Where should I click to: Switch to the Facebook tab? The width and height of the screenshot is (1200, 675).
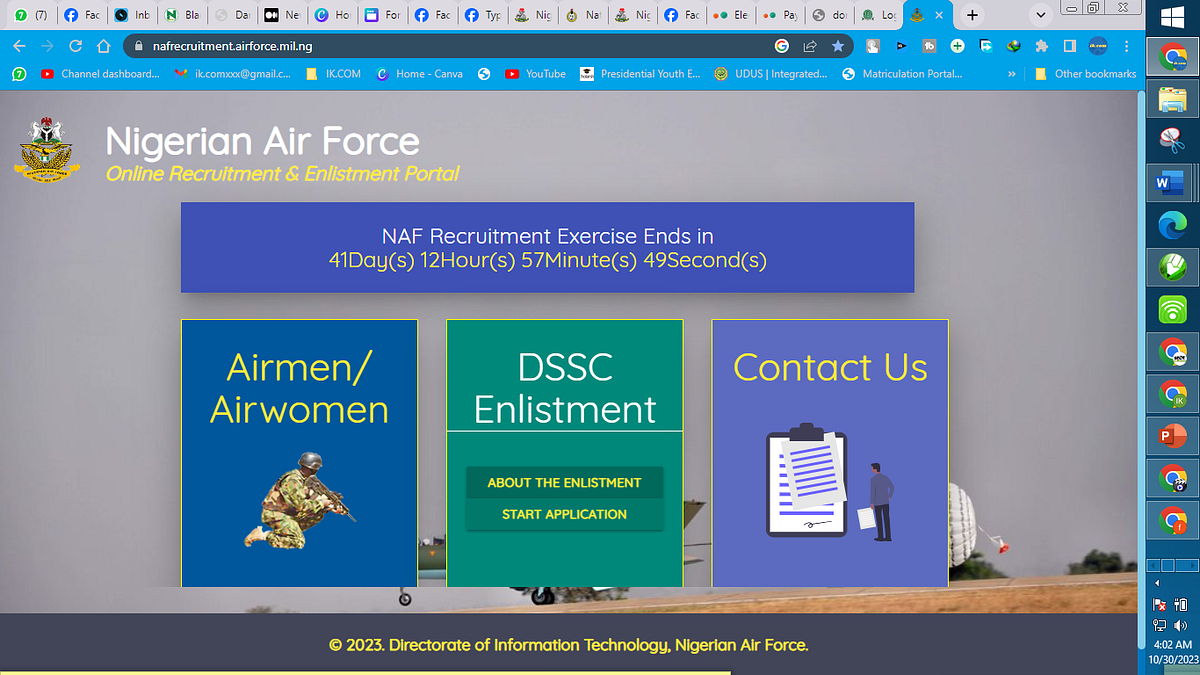click(81, 14)
